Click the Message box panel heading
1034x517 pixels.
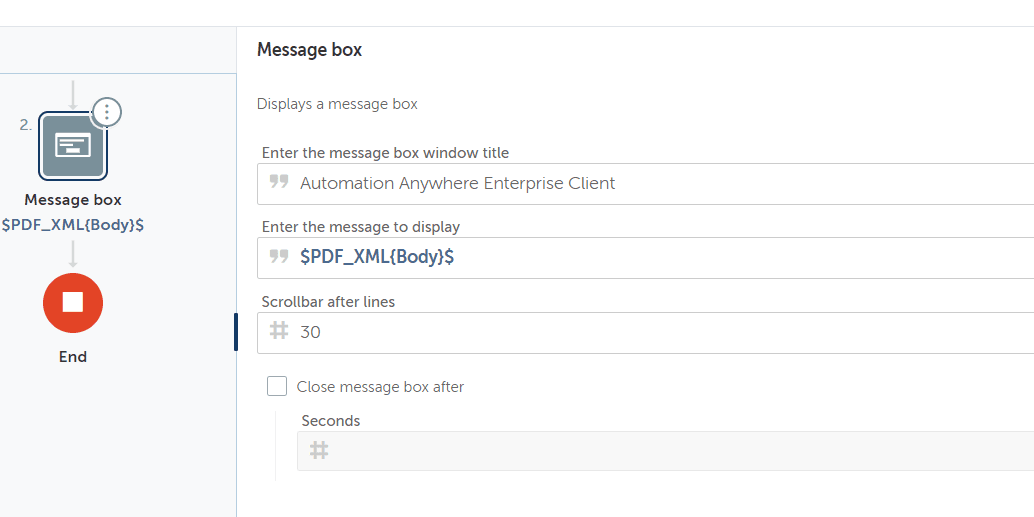[x=309, y=50]
